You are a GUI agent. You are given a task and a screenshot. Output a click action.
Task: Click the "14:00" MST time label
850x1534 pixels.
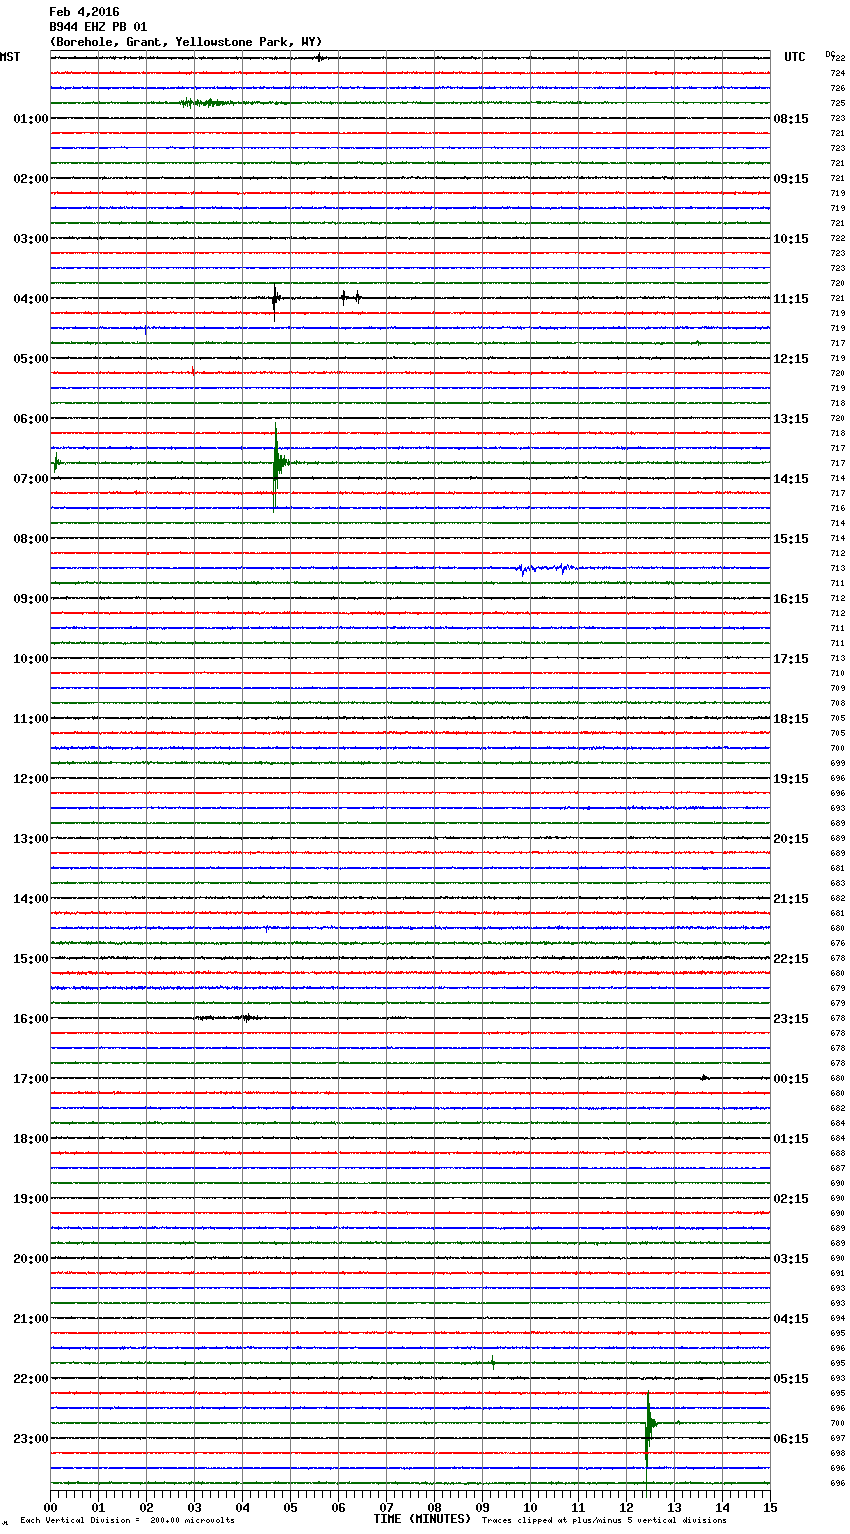31,899
